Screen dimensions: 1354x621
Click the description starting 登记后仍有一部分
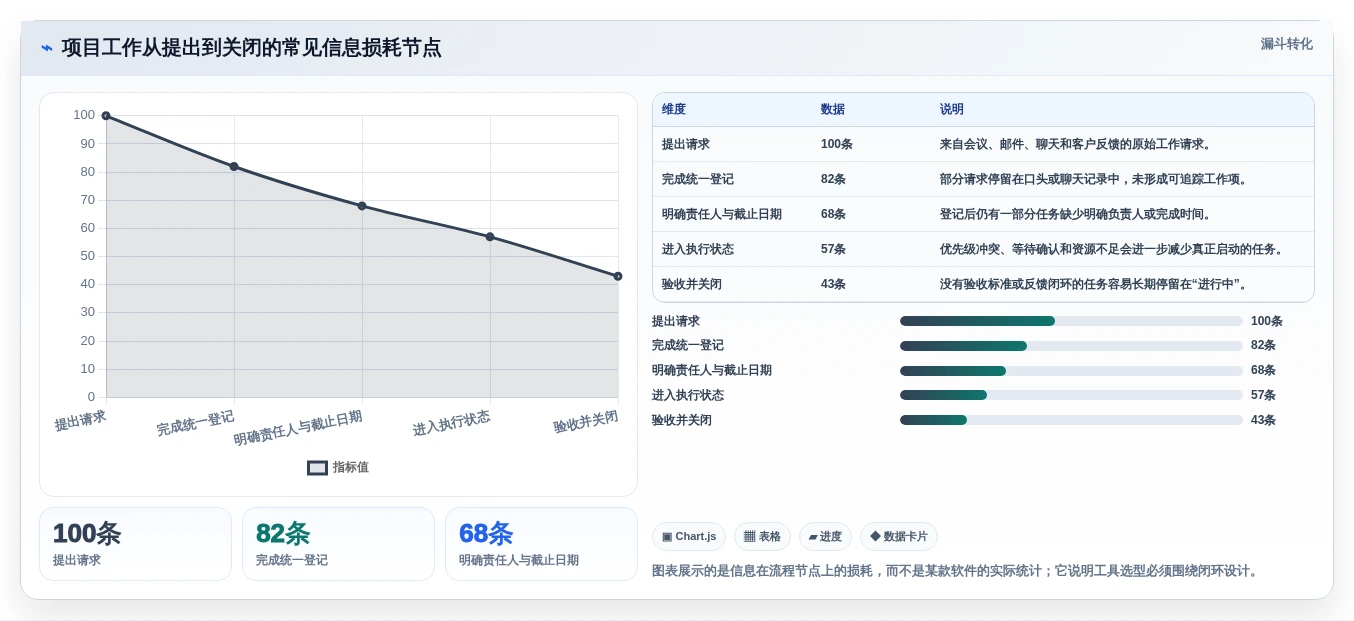click(1078, 214)
